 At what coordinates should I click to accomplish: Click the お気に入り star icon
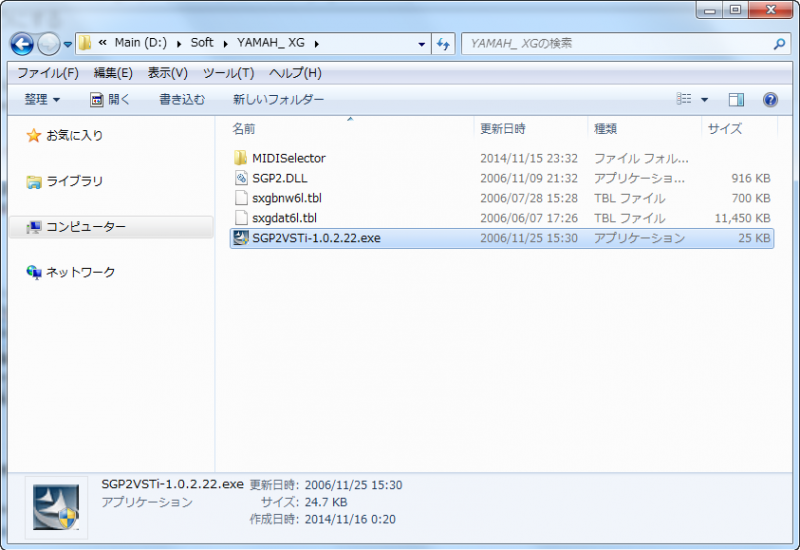point(34,136)
